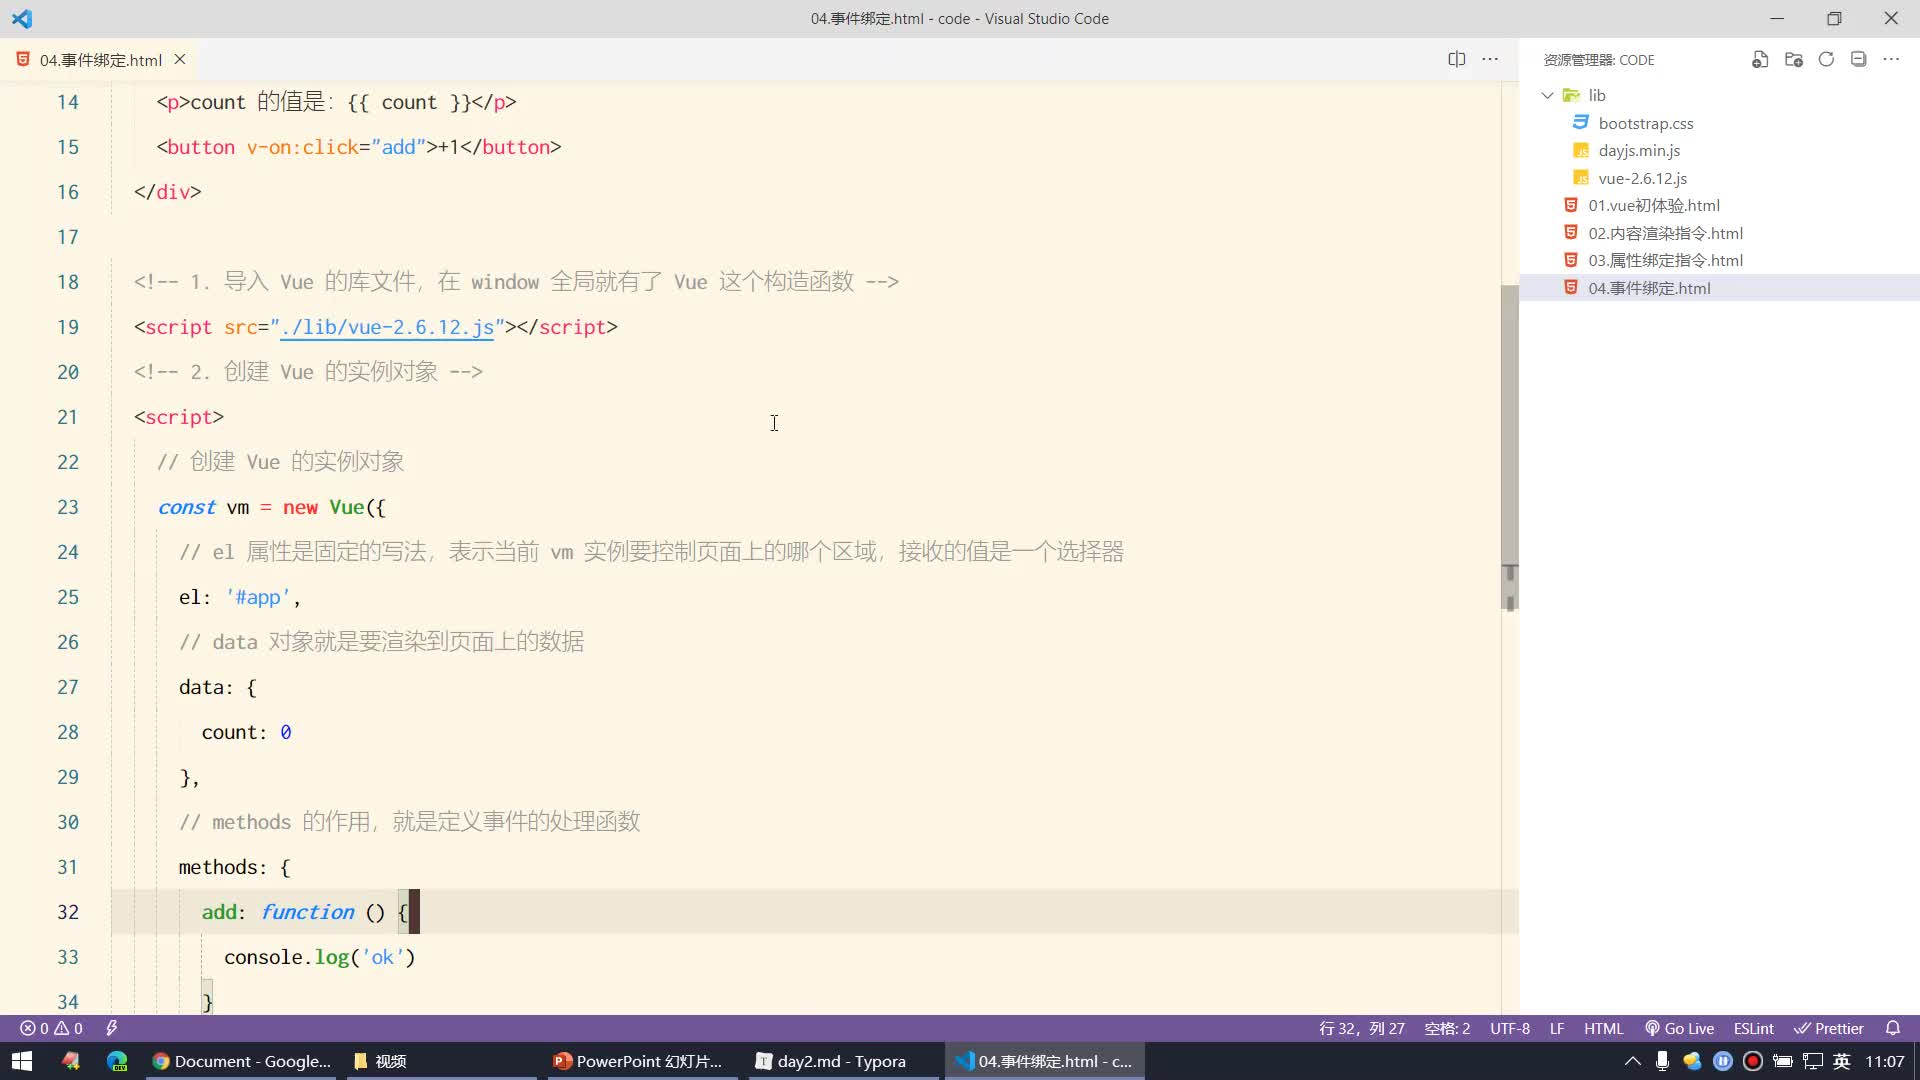The image size is (1920, 1080).
Task: Open Edge Dev browser from taskbar
Action: point(117,1061)
